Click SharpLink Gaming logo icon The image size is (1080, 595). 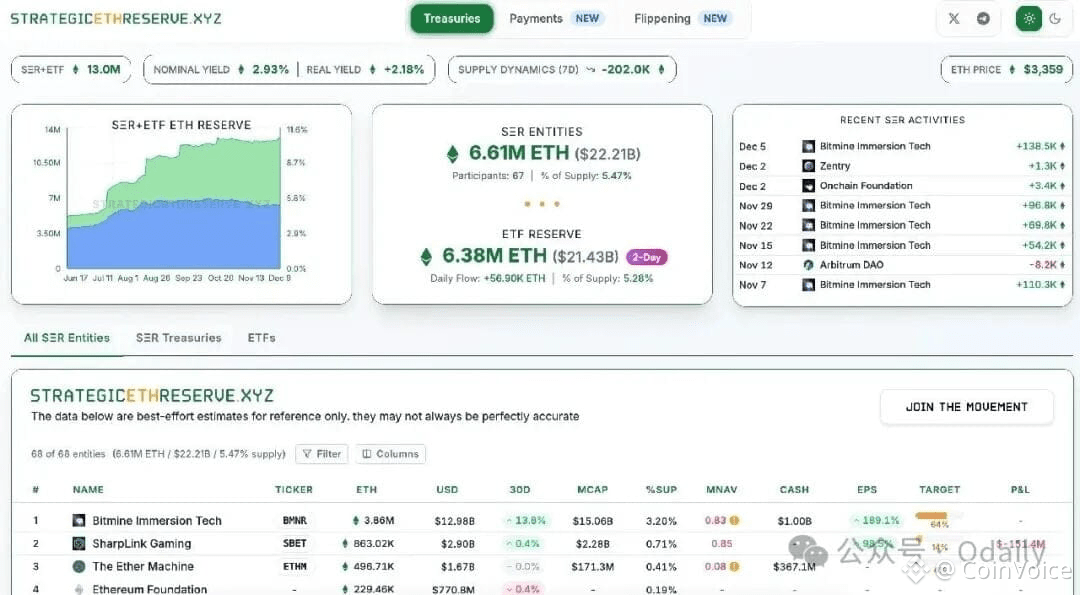tap(79, 543)
